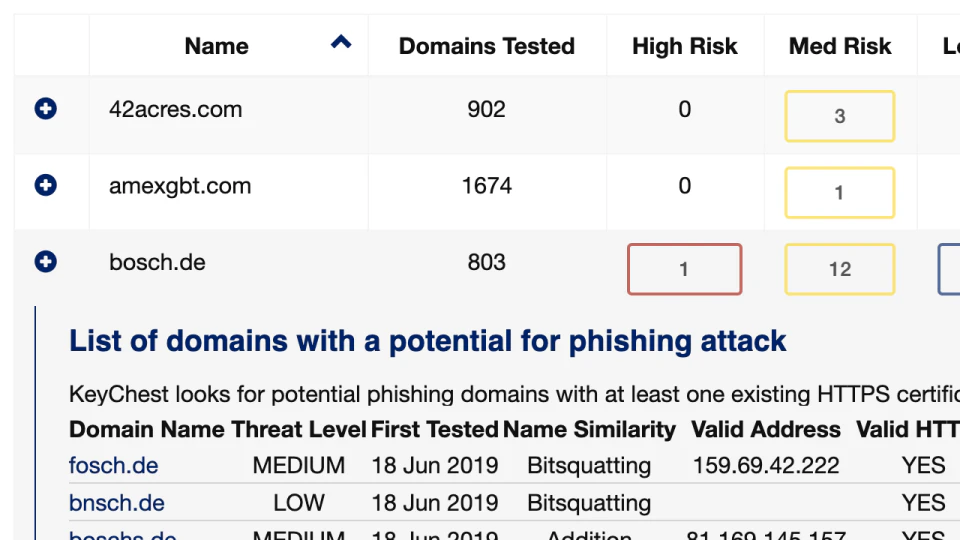
Task: Click the fosch.de IP address 159.69.42.222
Action: (x=766, y=466)
